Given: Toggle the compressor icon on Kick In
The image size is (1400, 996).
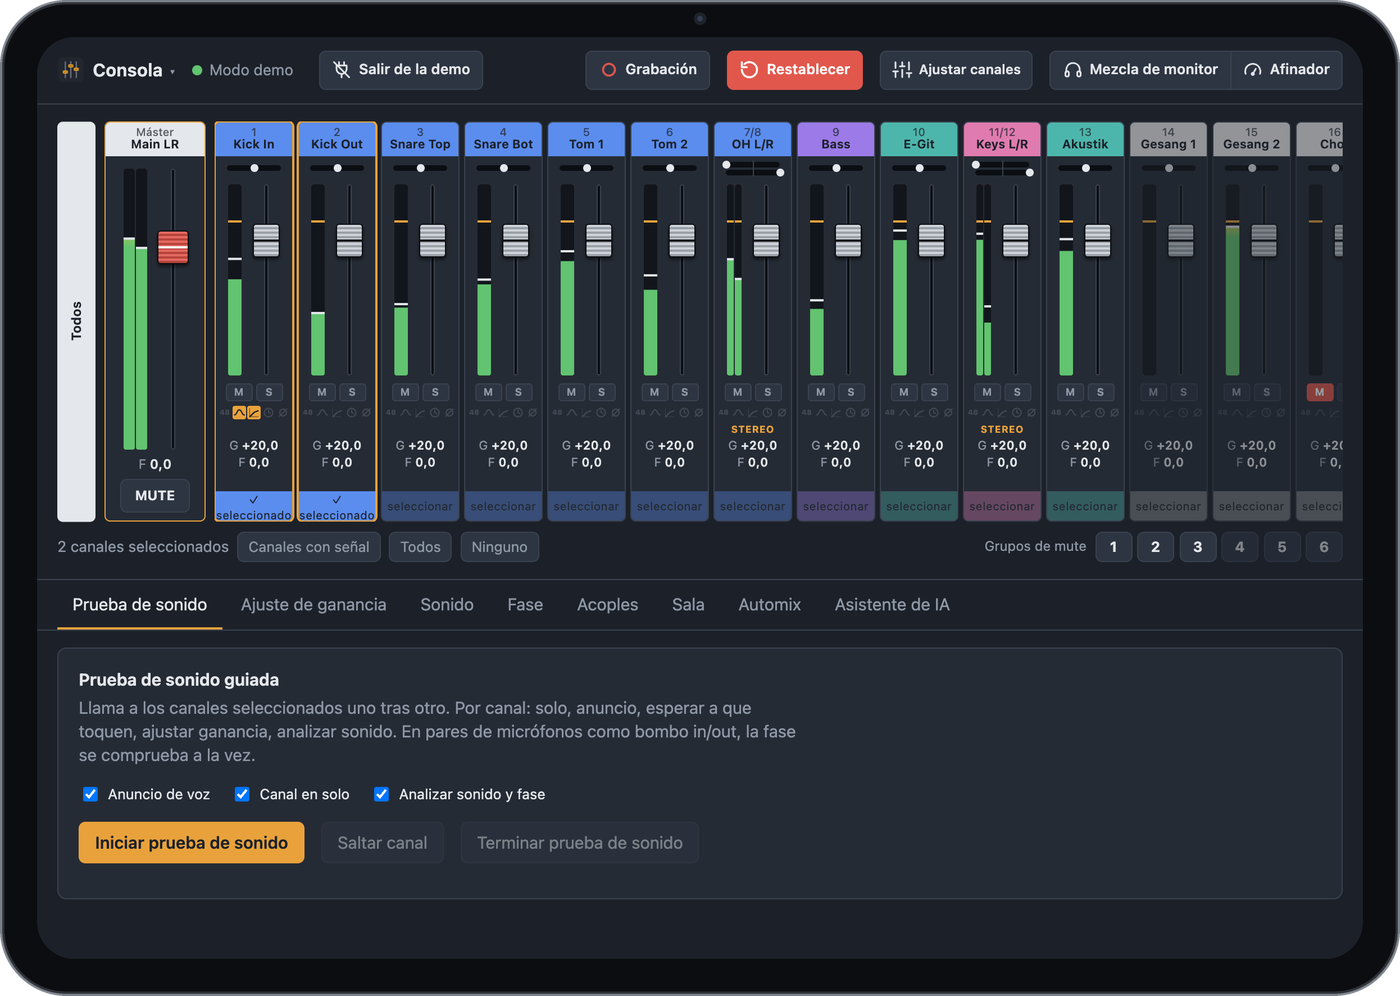Looking at the screenshot, I should tap(254, 412).
